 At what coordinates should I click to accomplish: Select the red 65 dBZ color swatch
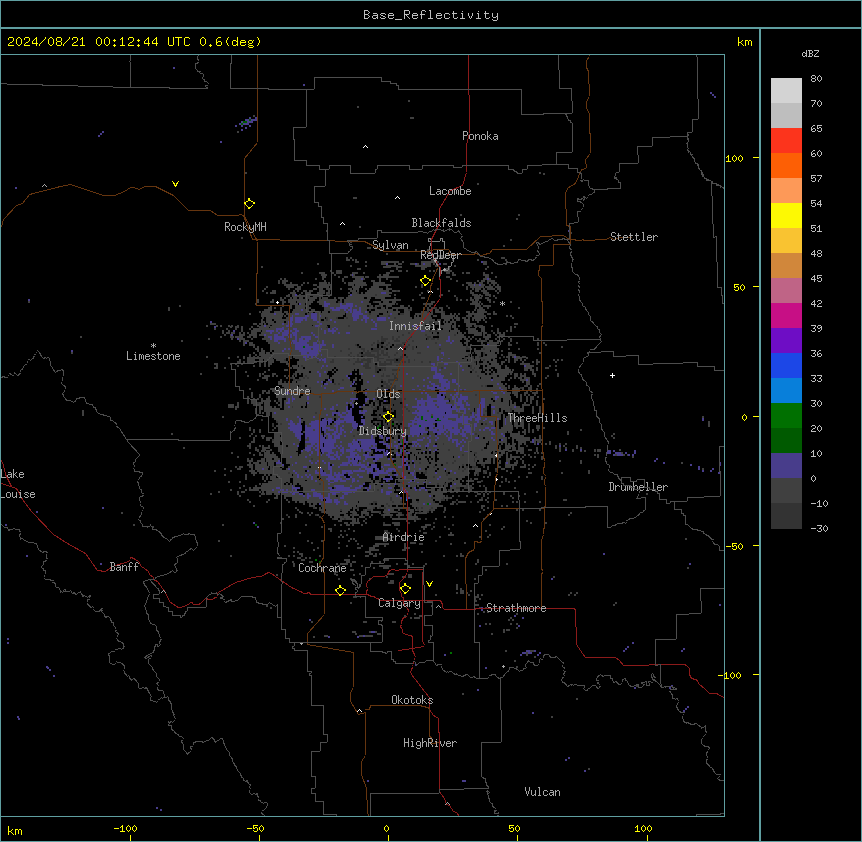tap(786, 140)
